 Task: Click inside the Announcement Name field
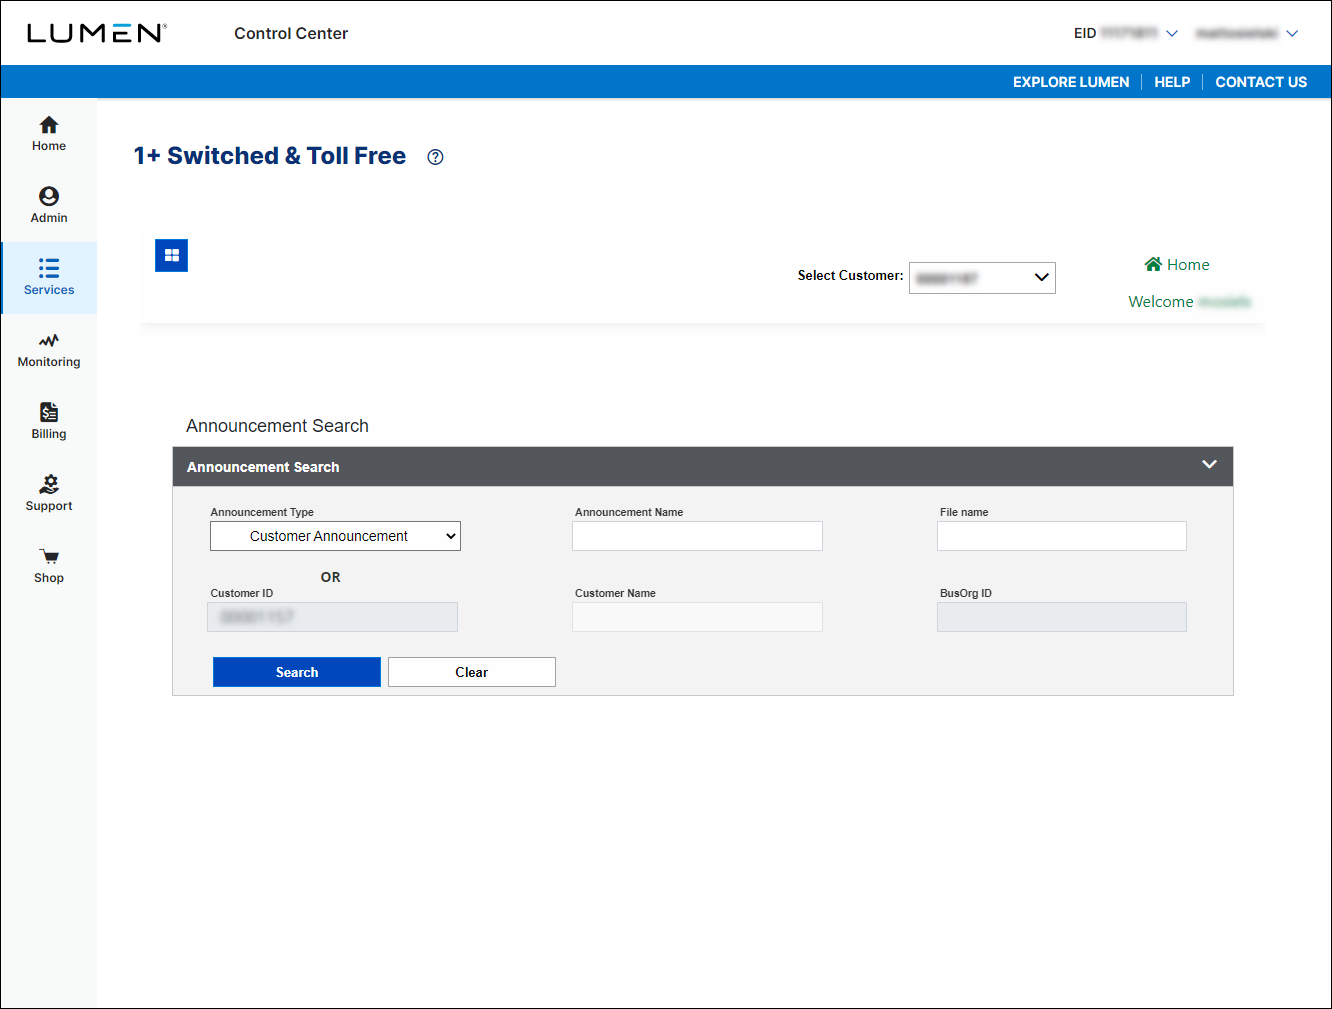point(697,536)
